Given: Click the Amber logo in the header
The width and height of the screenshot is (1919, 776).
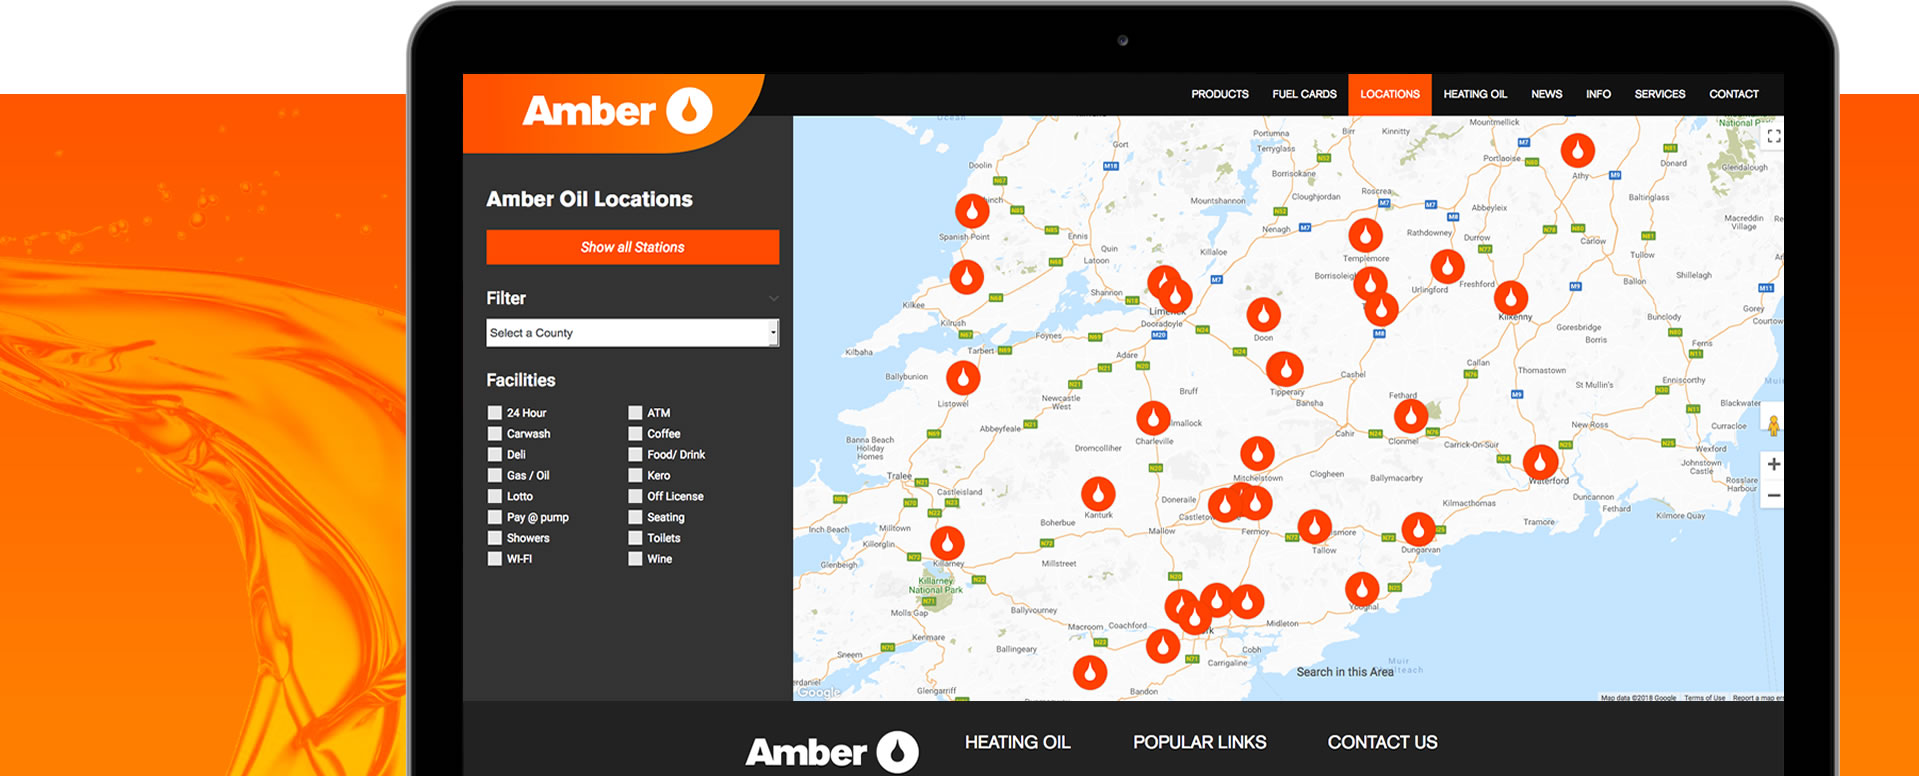Looking at the screenshot, I should click(x=616, y=111).
